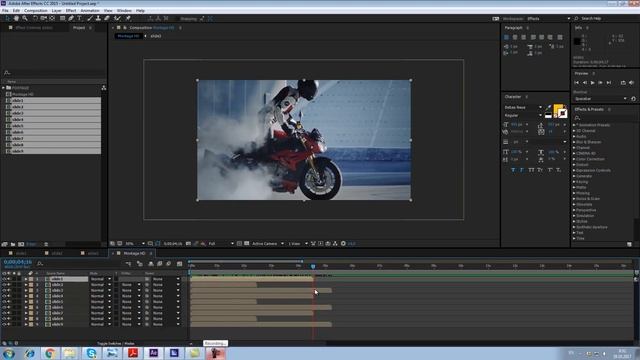Screen dimensions: 640x360
Task: Toggle visibility eye for slide2 layer
Action: point(4,285)
